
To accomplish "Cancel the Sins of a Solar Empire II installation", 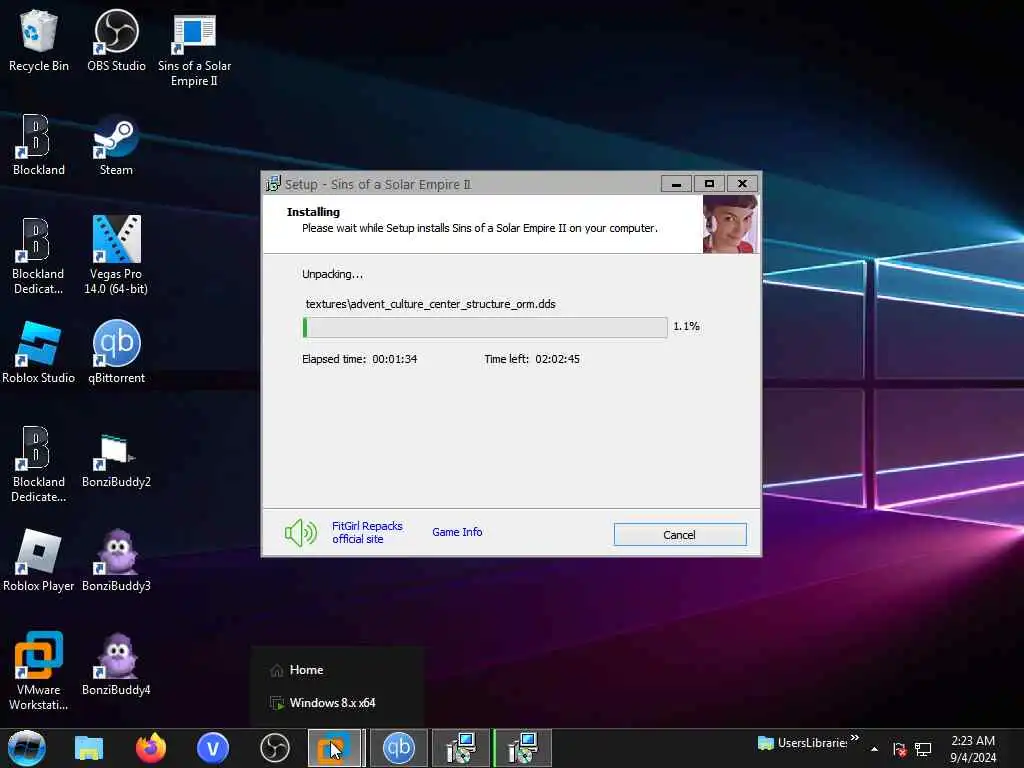I will pyautogui.click(x=680, y=534).
